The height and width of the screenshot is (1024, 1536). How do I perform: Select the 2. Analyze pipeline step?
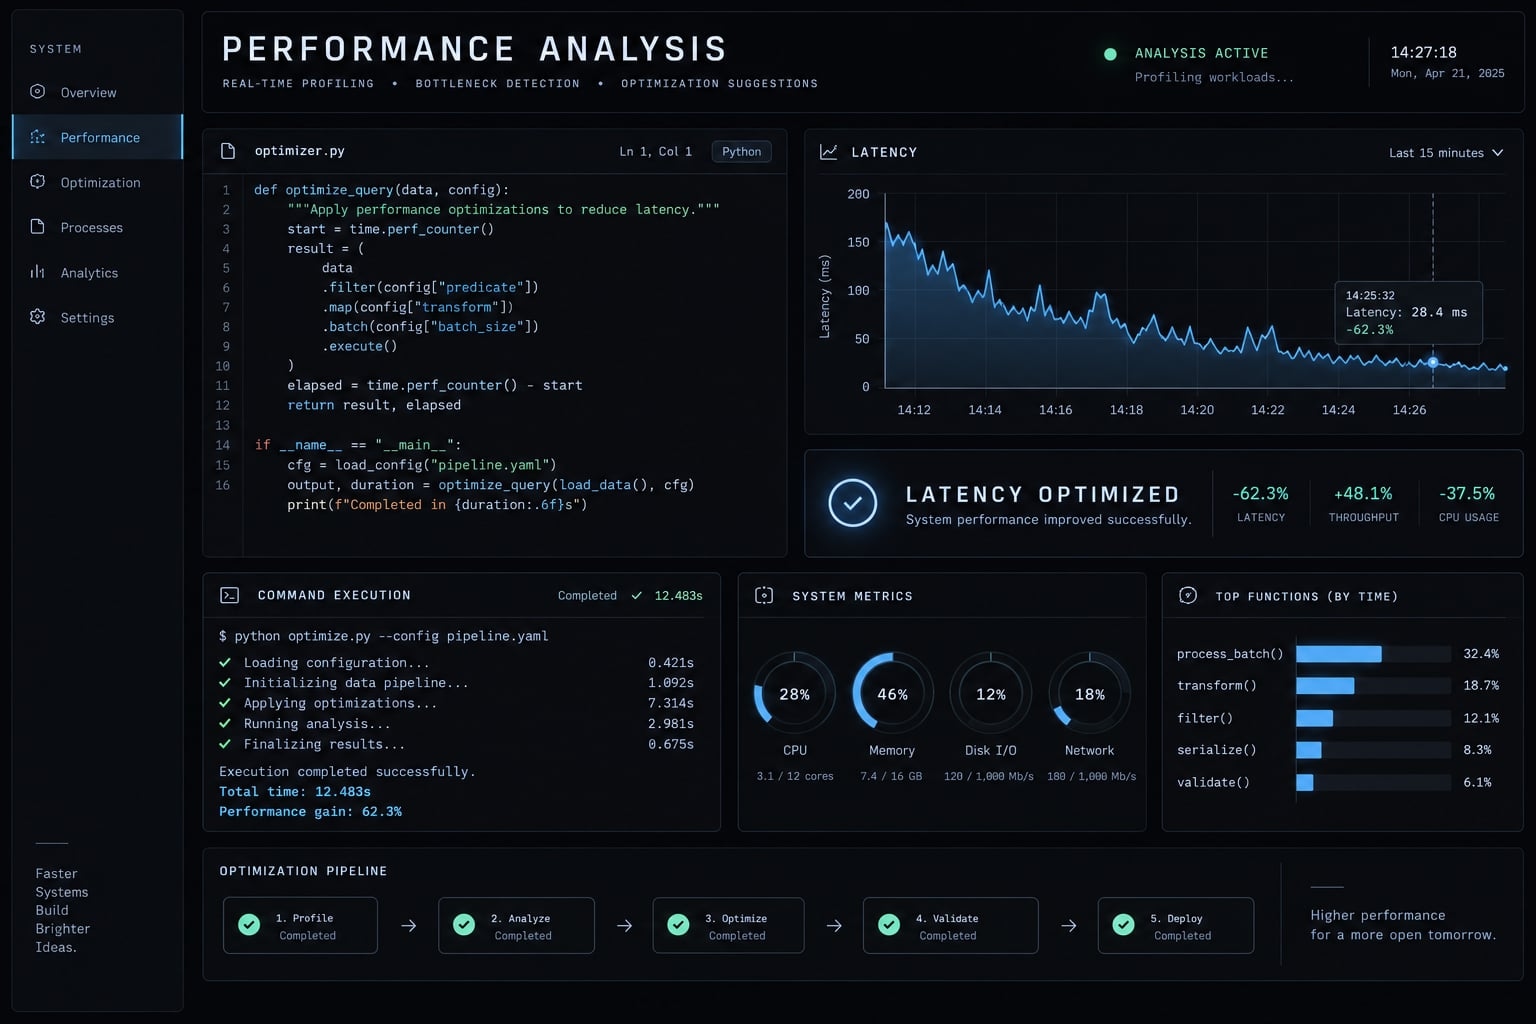pyautogui.click(x=516, y=925)
